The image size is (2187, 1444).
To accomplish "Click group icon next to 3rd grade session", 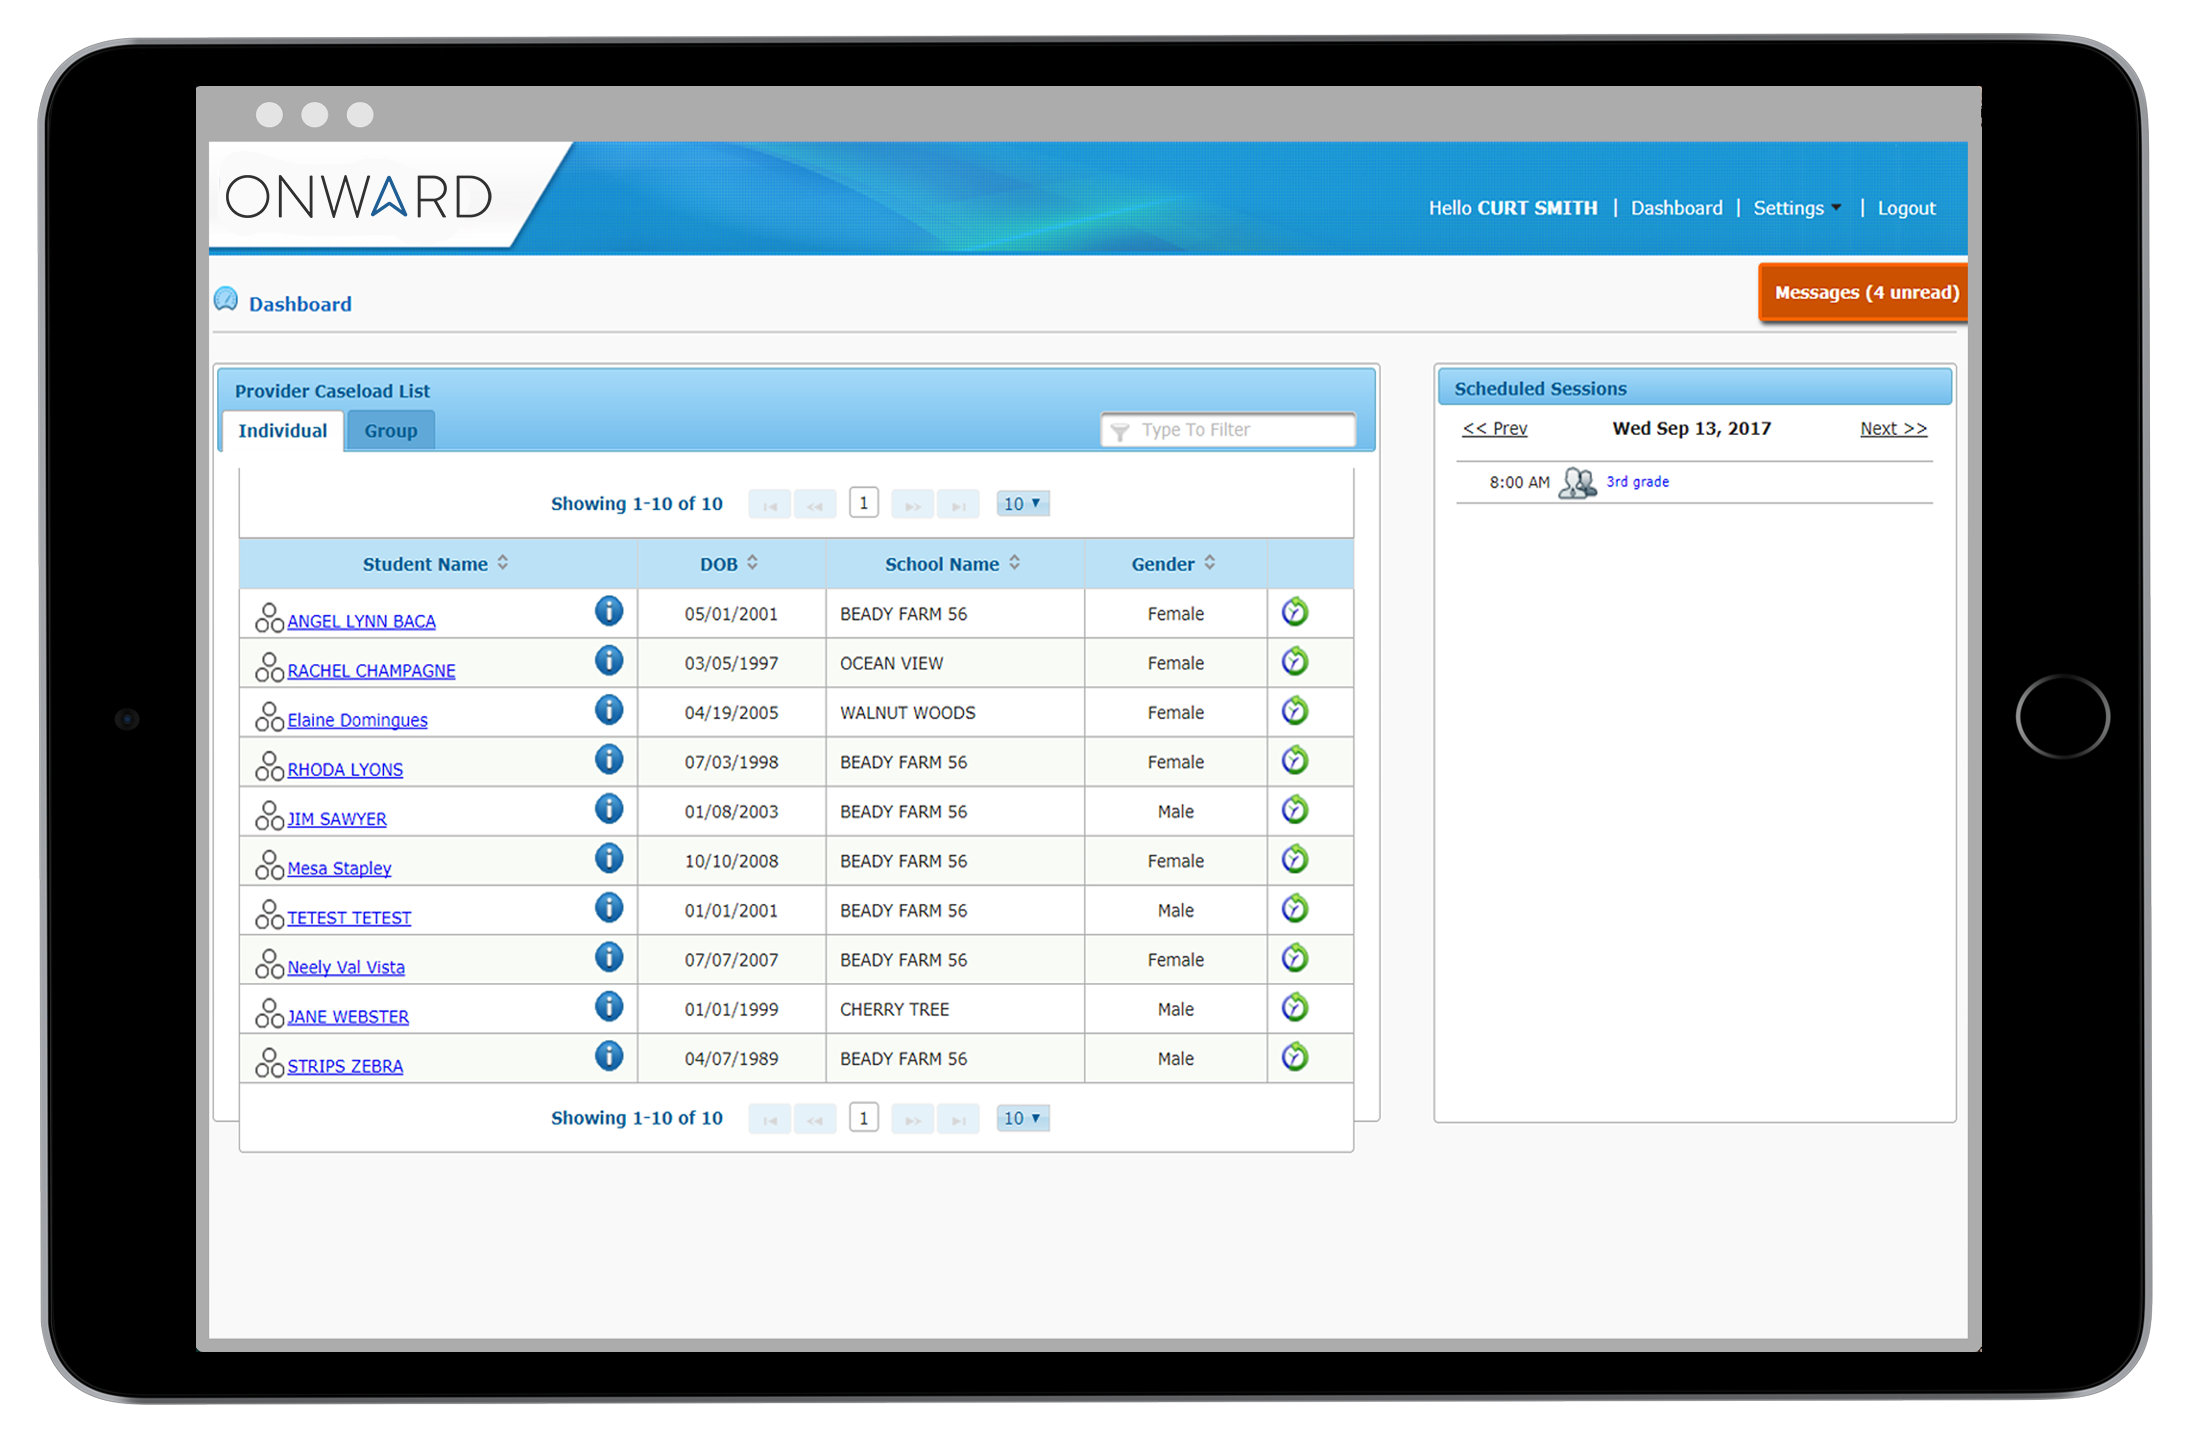I will click(x=1577, y=481).
